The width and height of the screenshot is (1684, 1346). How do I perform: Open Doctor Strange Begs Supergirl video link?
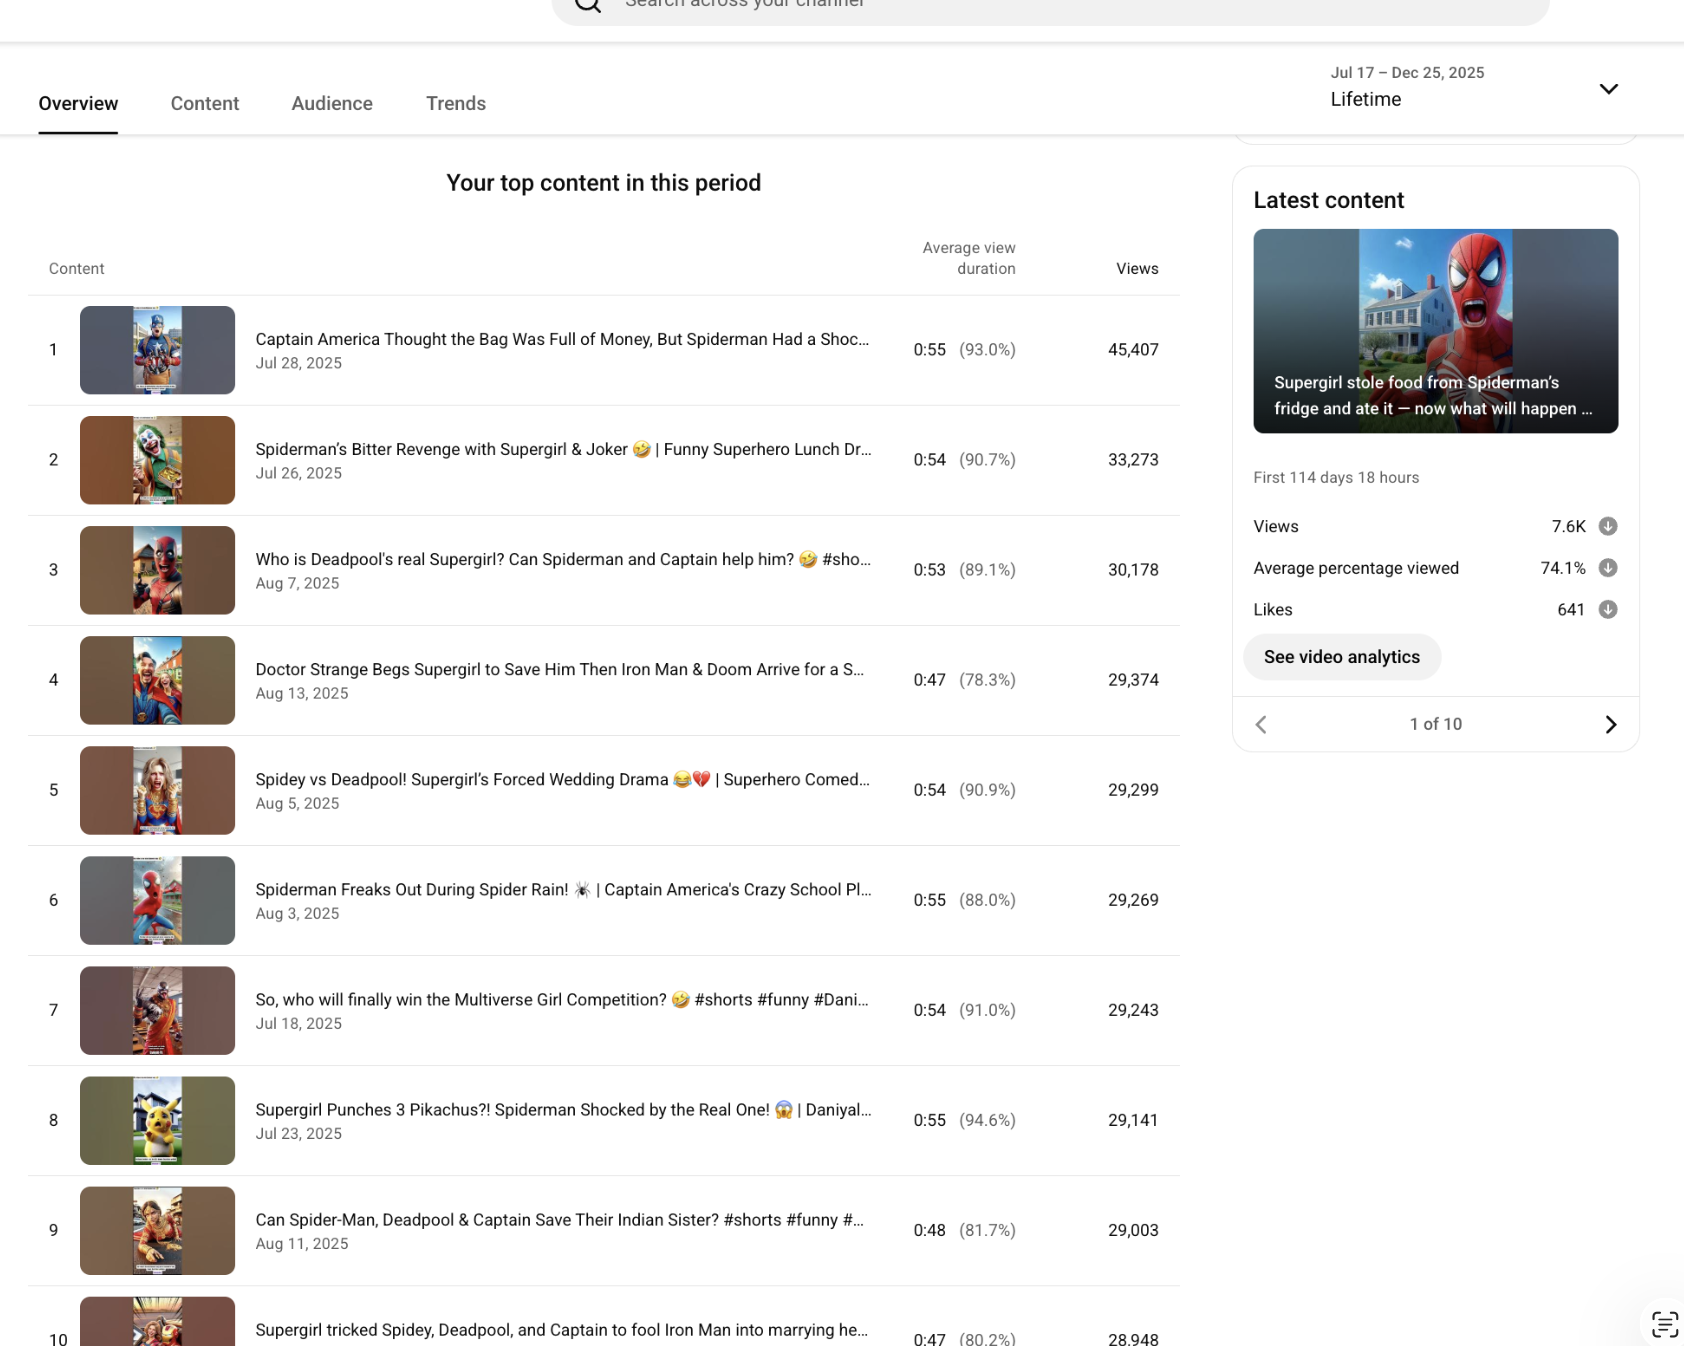pyautogui.click(x=560, y=669)
